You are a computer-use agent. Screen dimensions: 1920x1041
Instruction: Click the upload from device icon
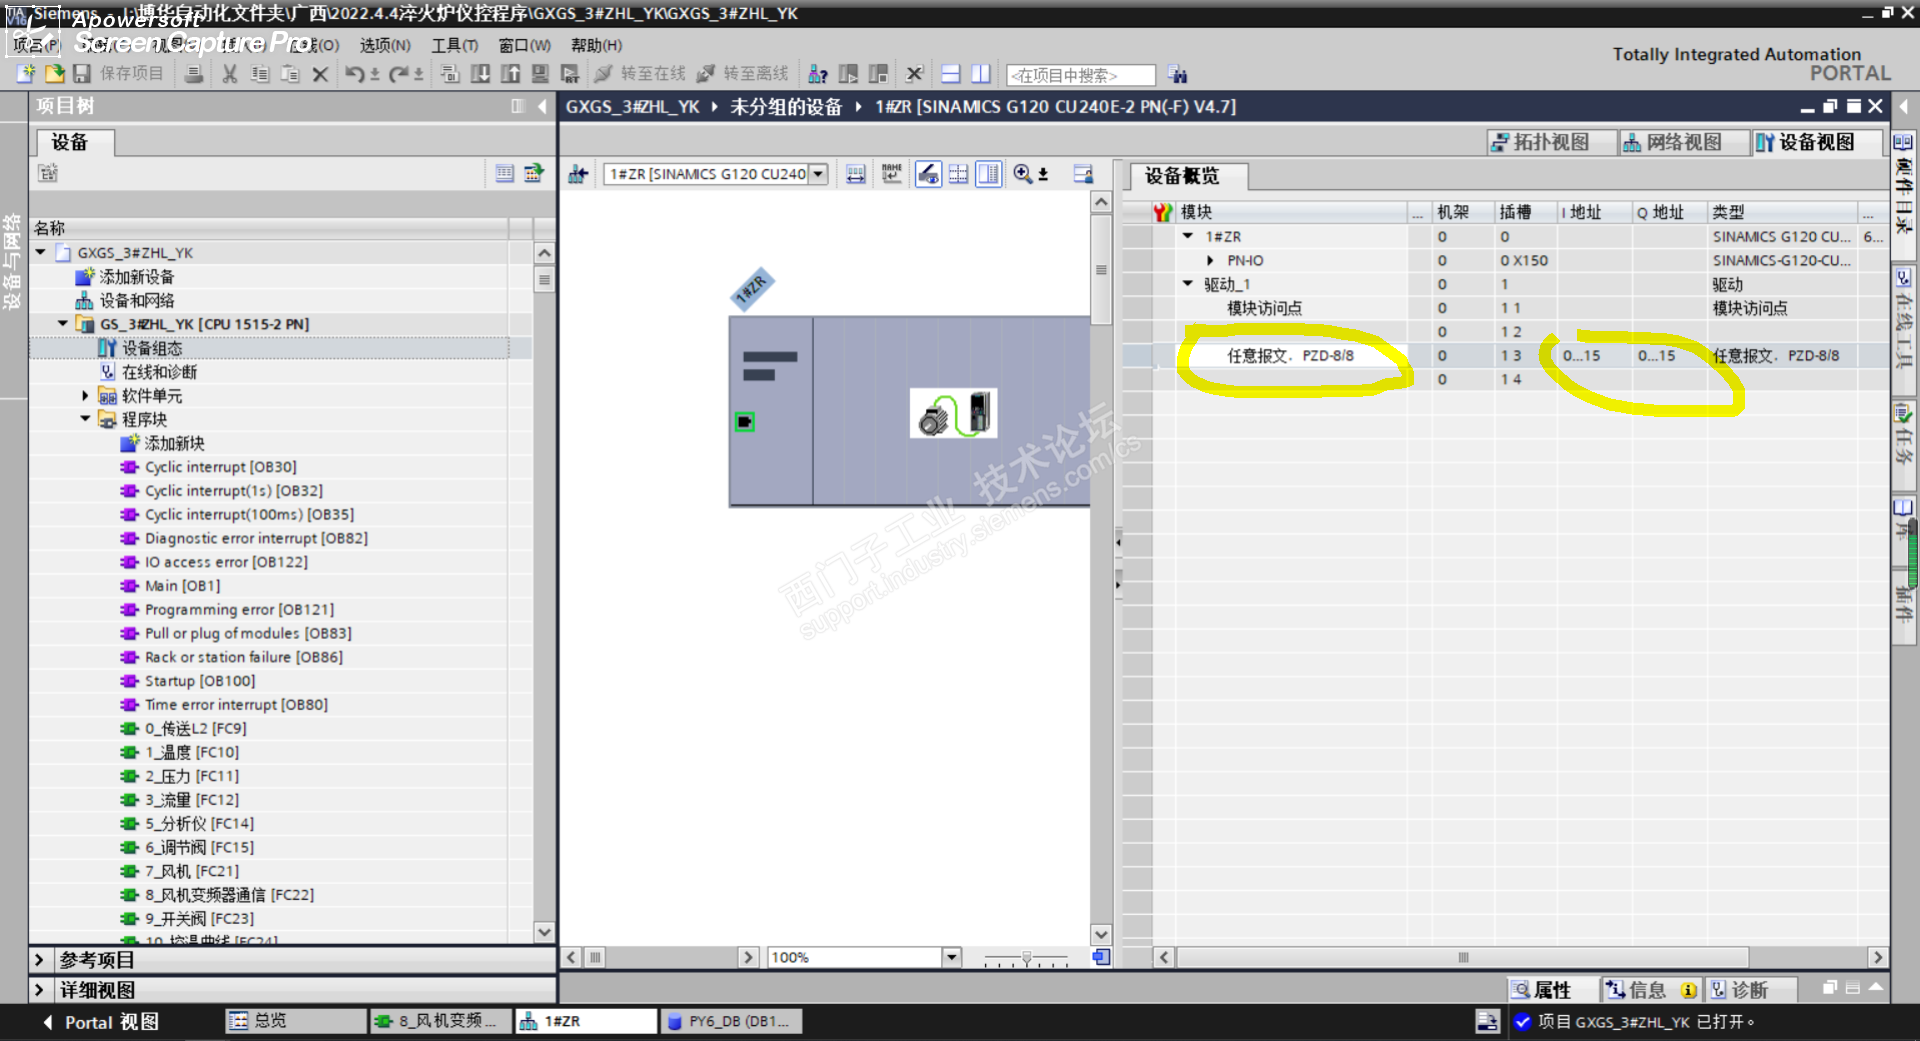pos(511,74)
